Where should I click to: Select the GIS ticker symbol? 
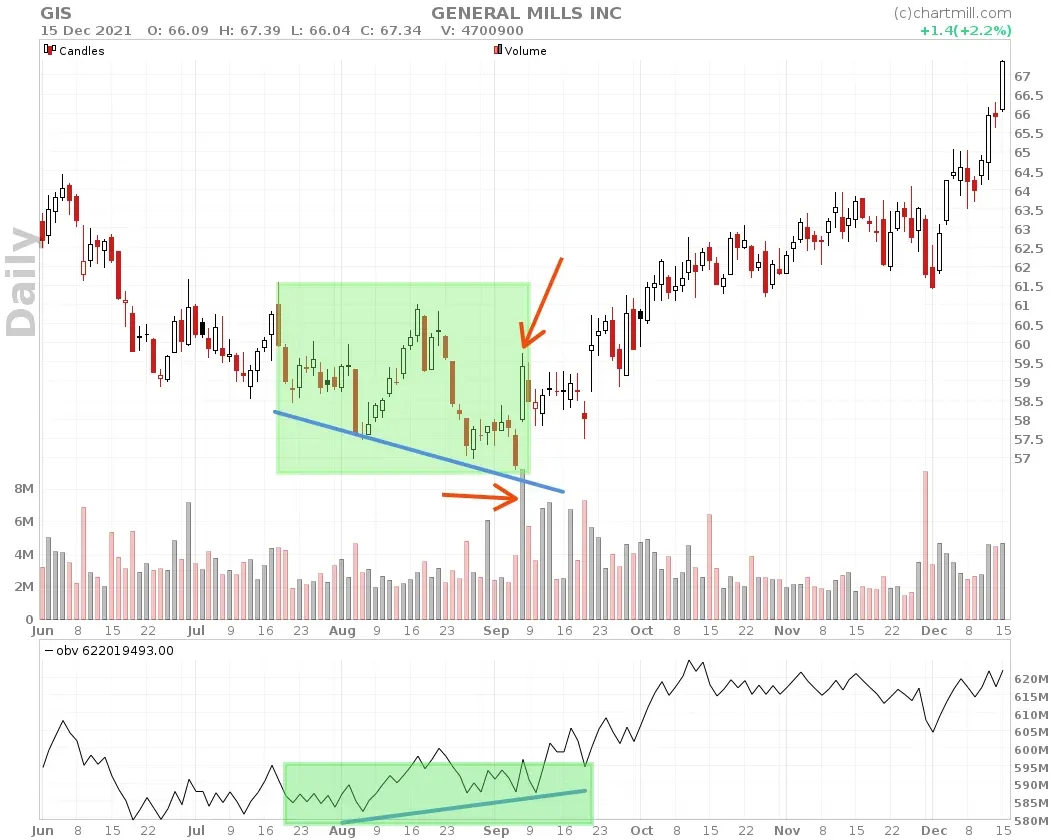(x=56, y=13)
